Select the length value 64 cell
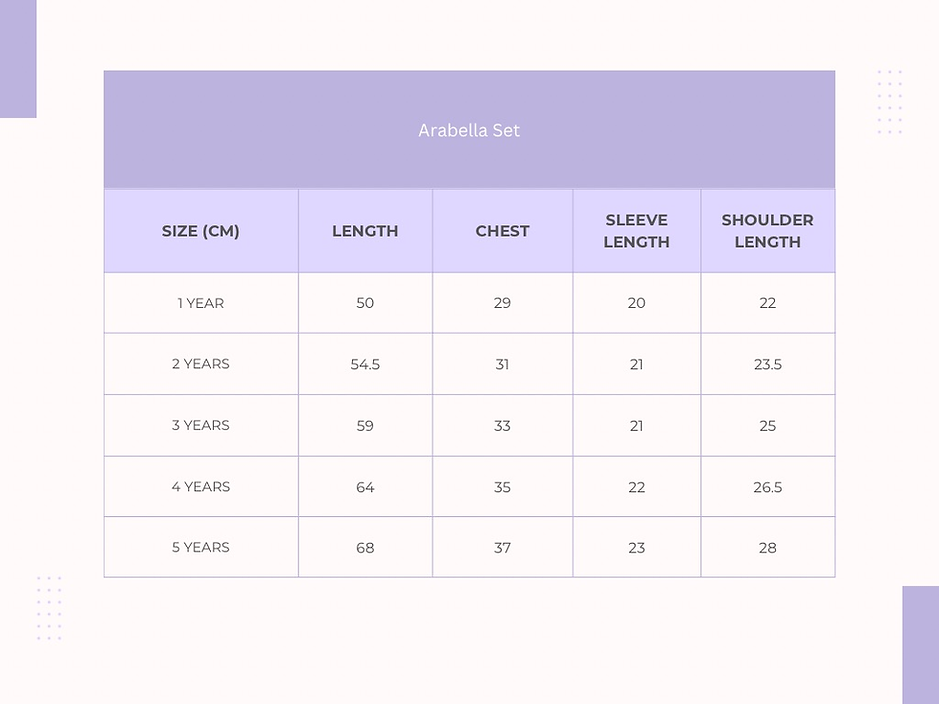This screenshot has width=939, height=704. [365, 487]
